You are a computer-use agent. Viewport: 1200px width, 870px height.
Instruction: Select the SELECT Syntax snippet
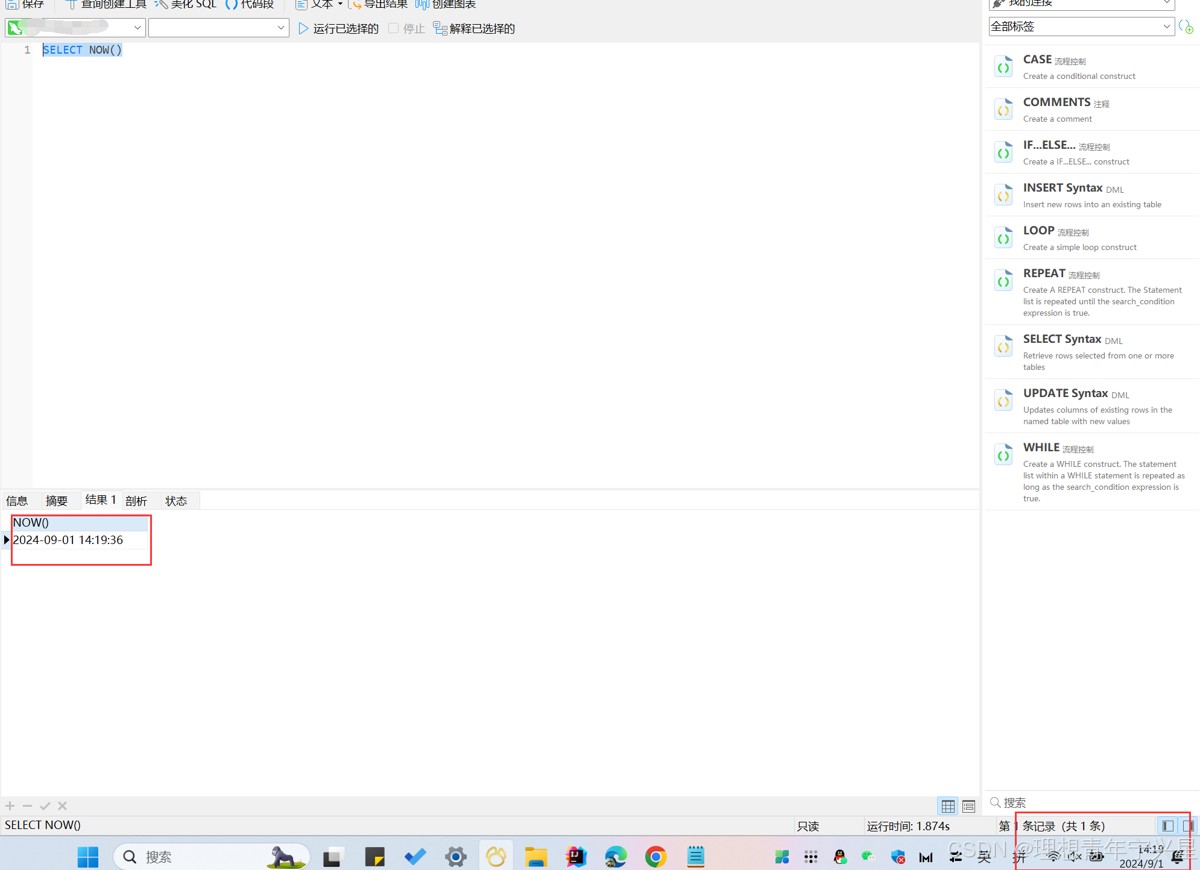pos(1091,352)
